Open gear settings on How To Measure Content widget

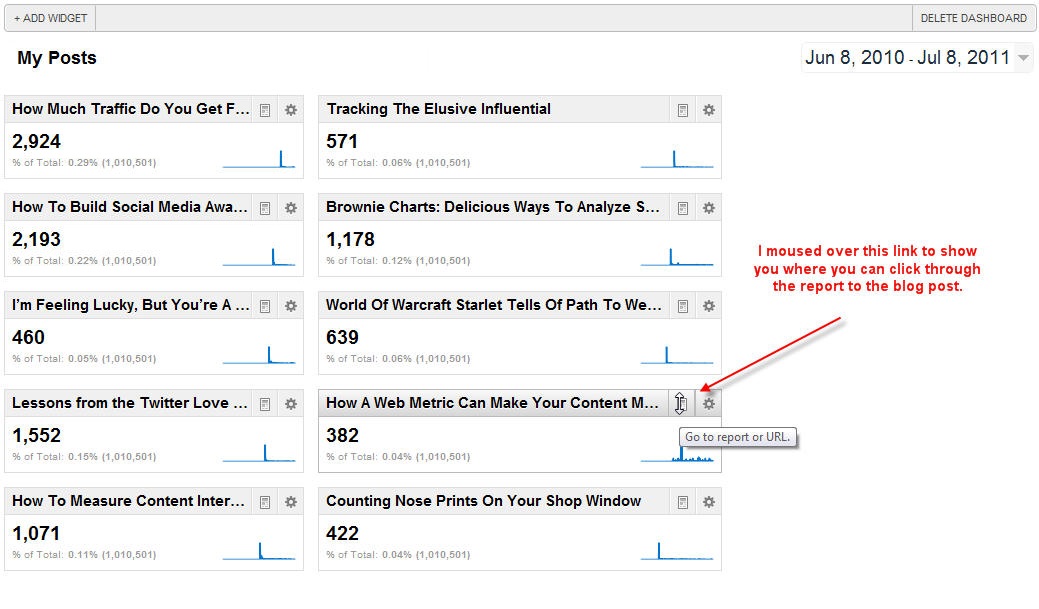[x=291, y=502]
